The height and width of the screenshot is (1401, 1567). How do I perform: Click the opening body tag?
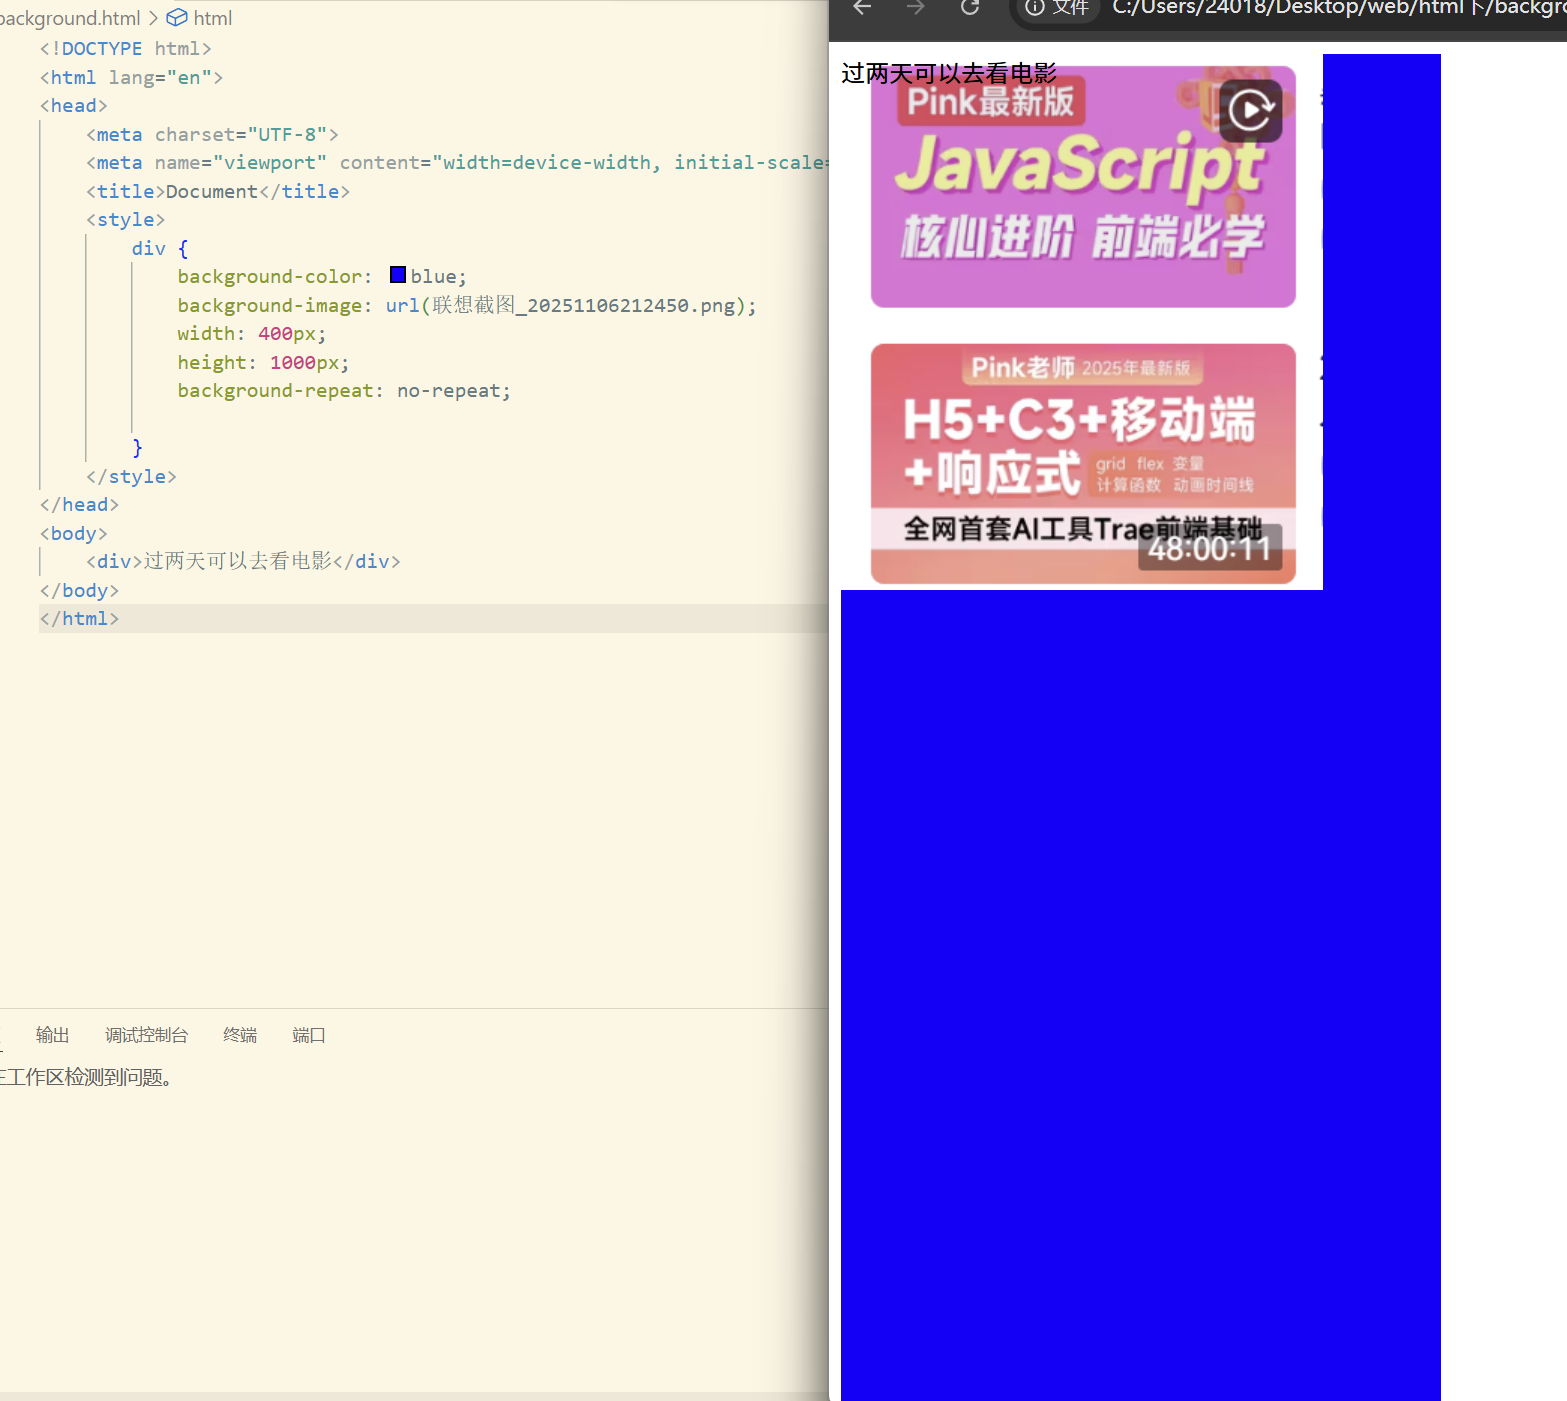click(x=73, y=533)
